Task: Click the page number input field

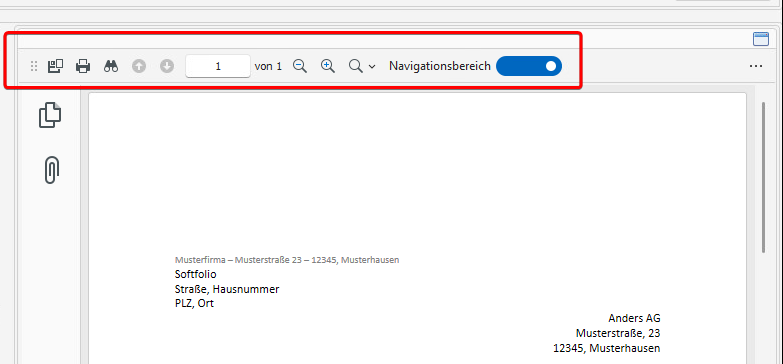Action: point(218,66)
